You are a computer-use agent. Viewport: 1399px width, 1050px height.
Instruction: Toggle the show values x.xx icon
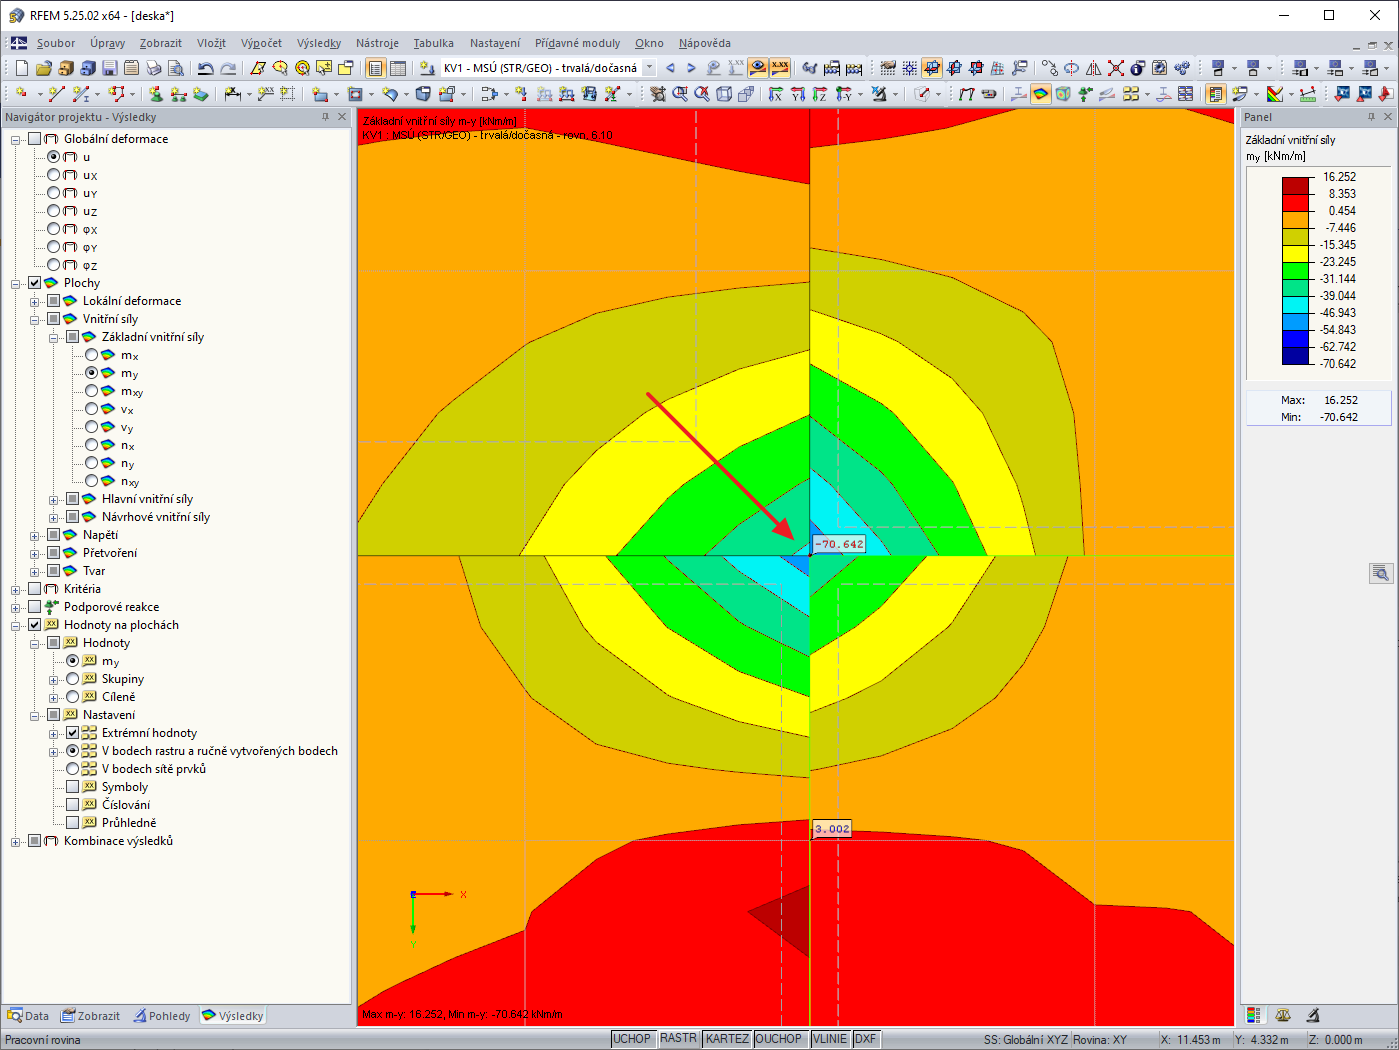[x=780, y=68]
